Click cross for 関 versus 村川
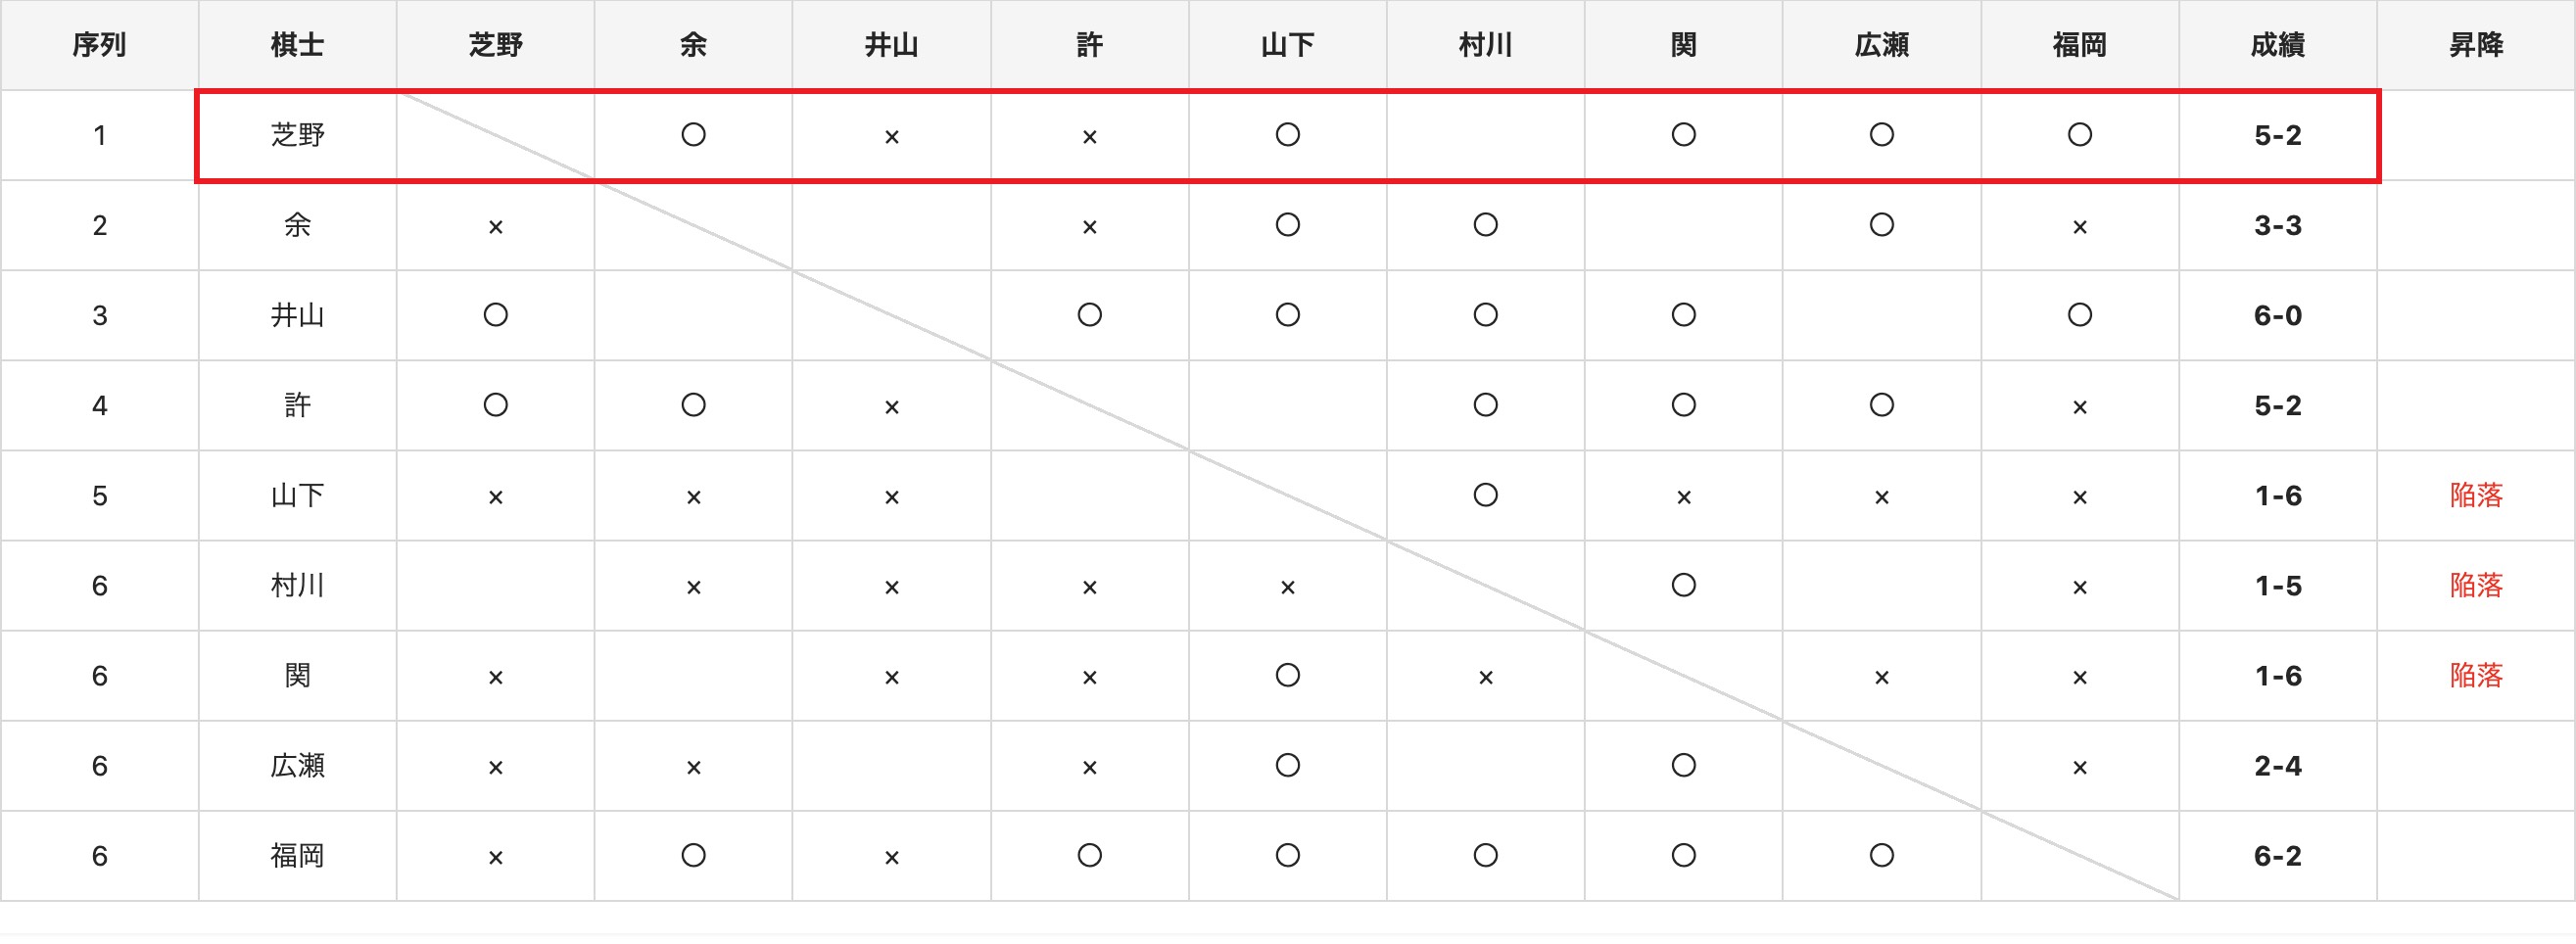Image resolution: width=2576 pixels, height=944 pixels. (1485, 677)
